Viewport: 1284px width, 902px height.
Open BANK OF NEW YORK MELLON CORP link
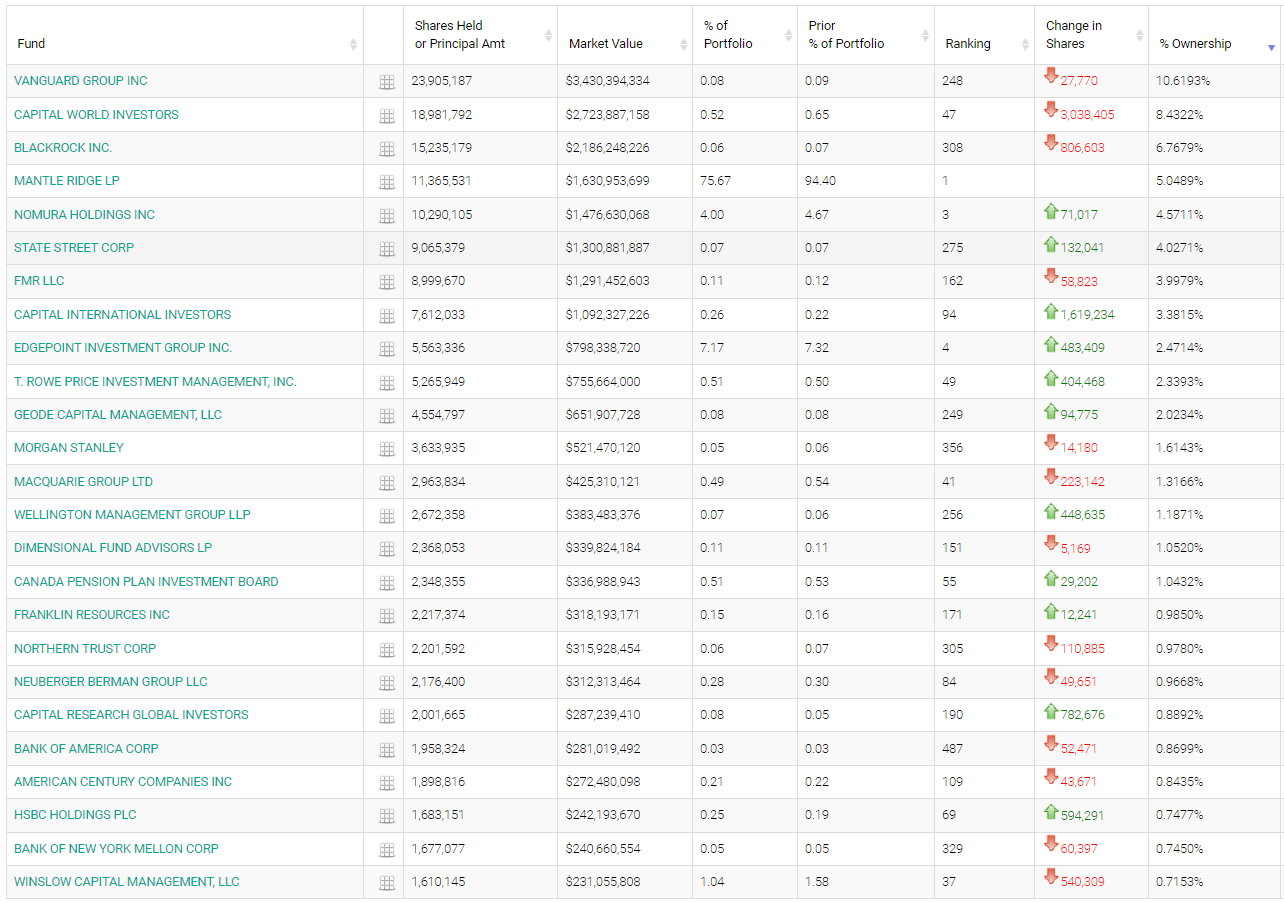point(116,849)
